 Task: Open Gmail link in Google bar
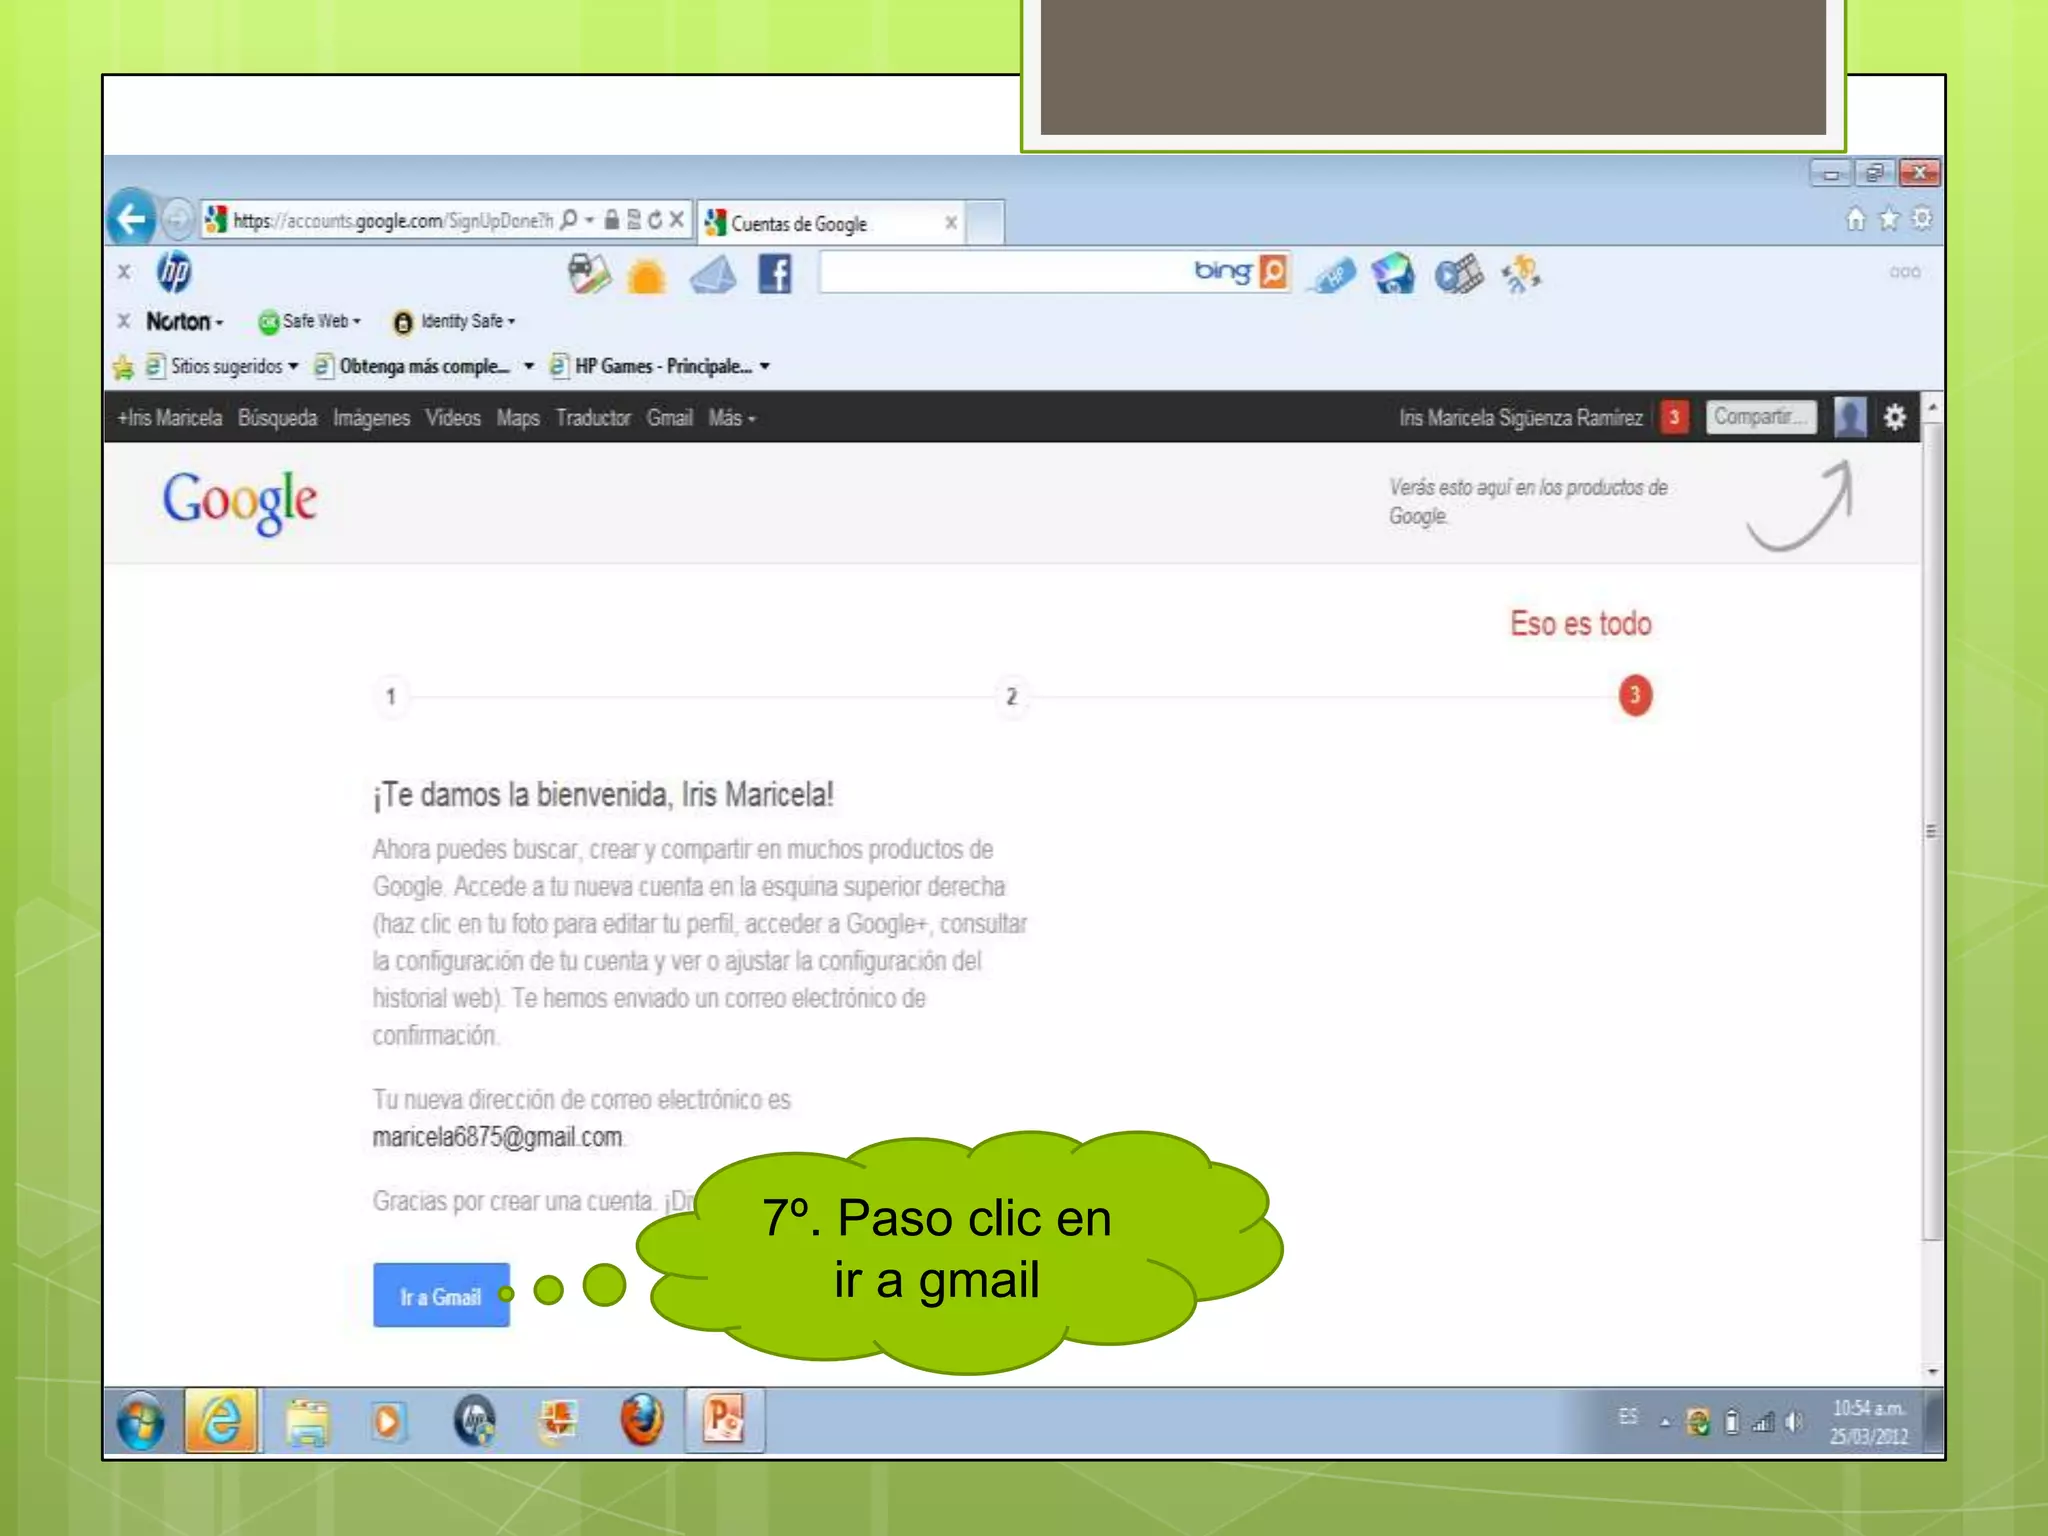click(669, 418)
